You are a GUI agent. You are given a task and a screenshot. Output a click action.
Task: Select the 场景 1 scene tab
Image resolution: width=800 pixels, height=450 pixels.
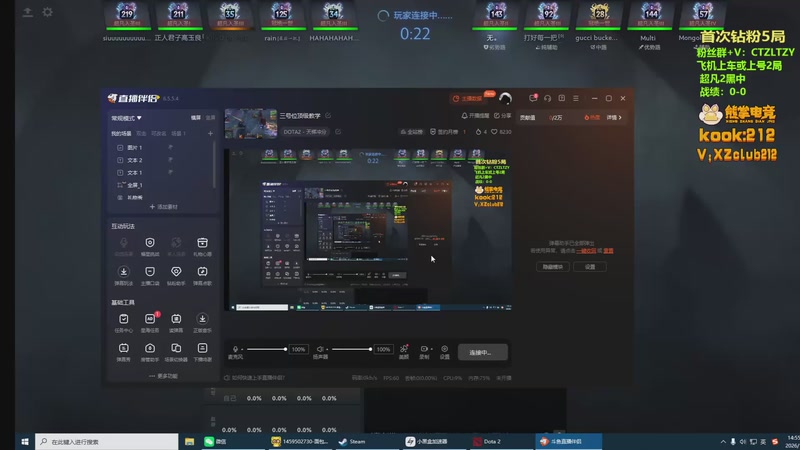179,134
